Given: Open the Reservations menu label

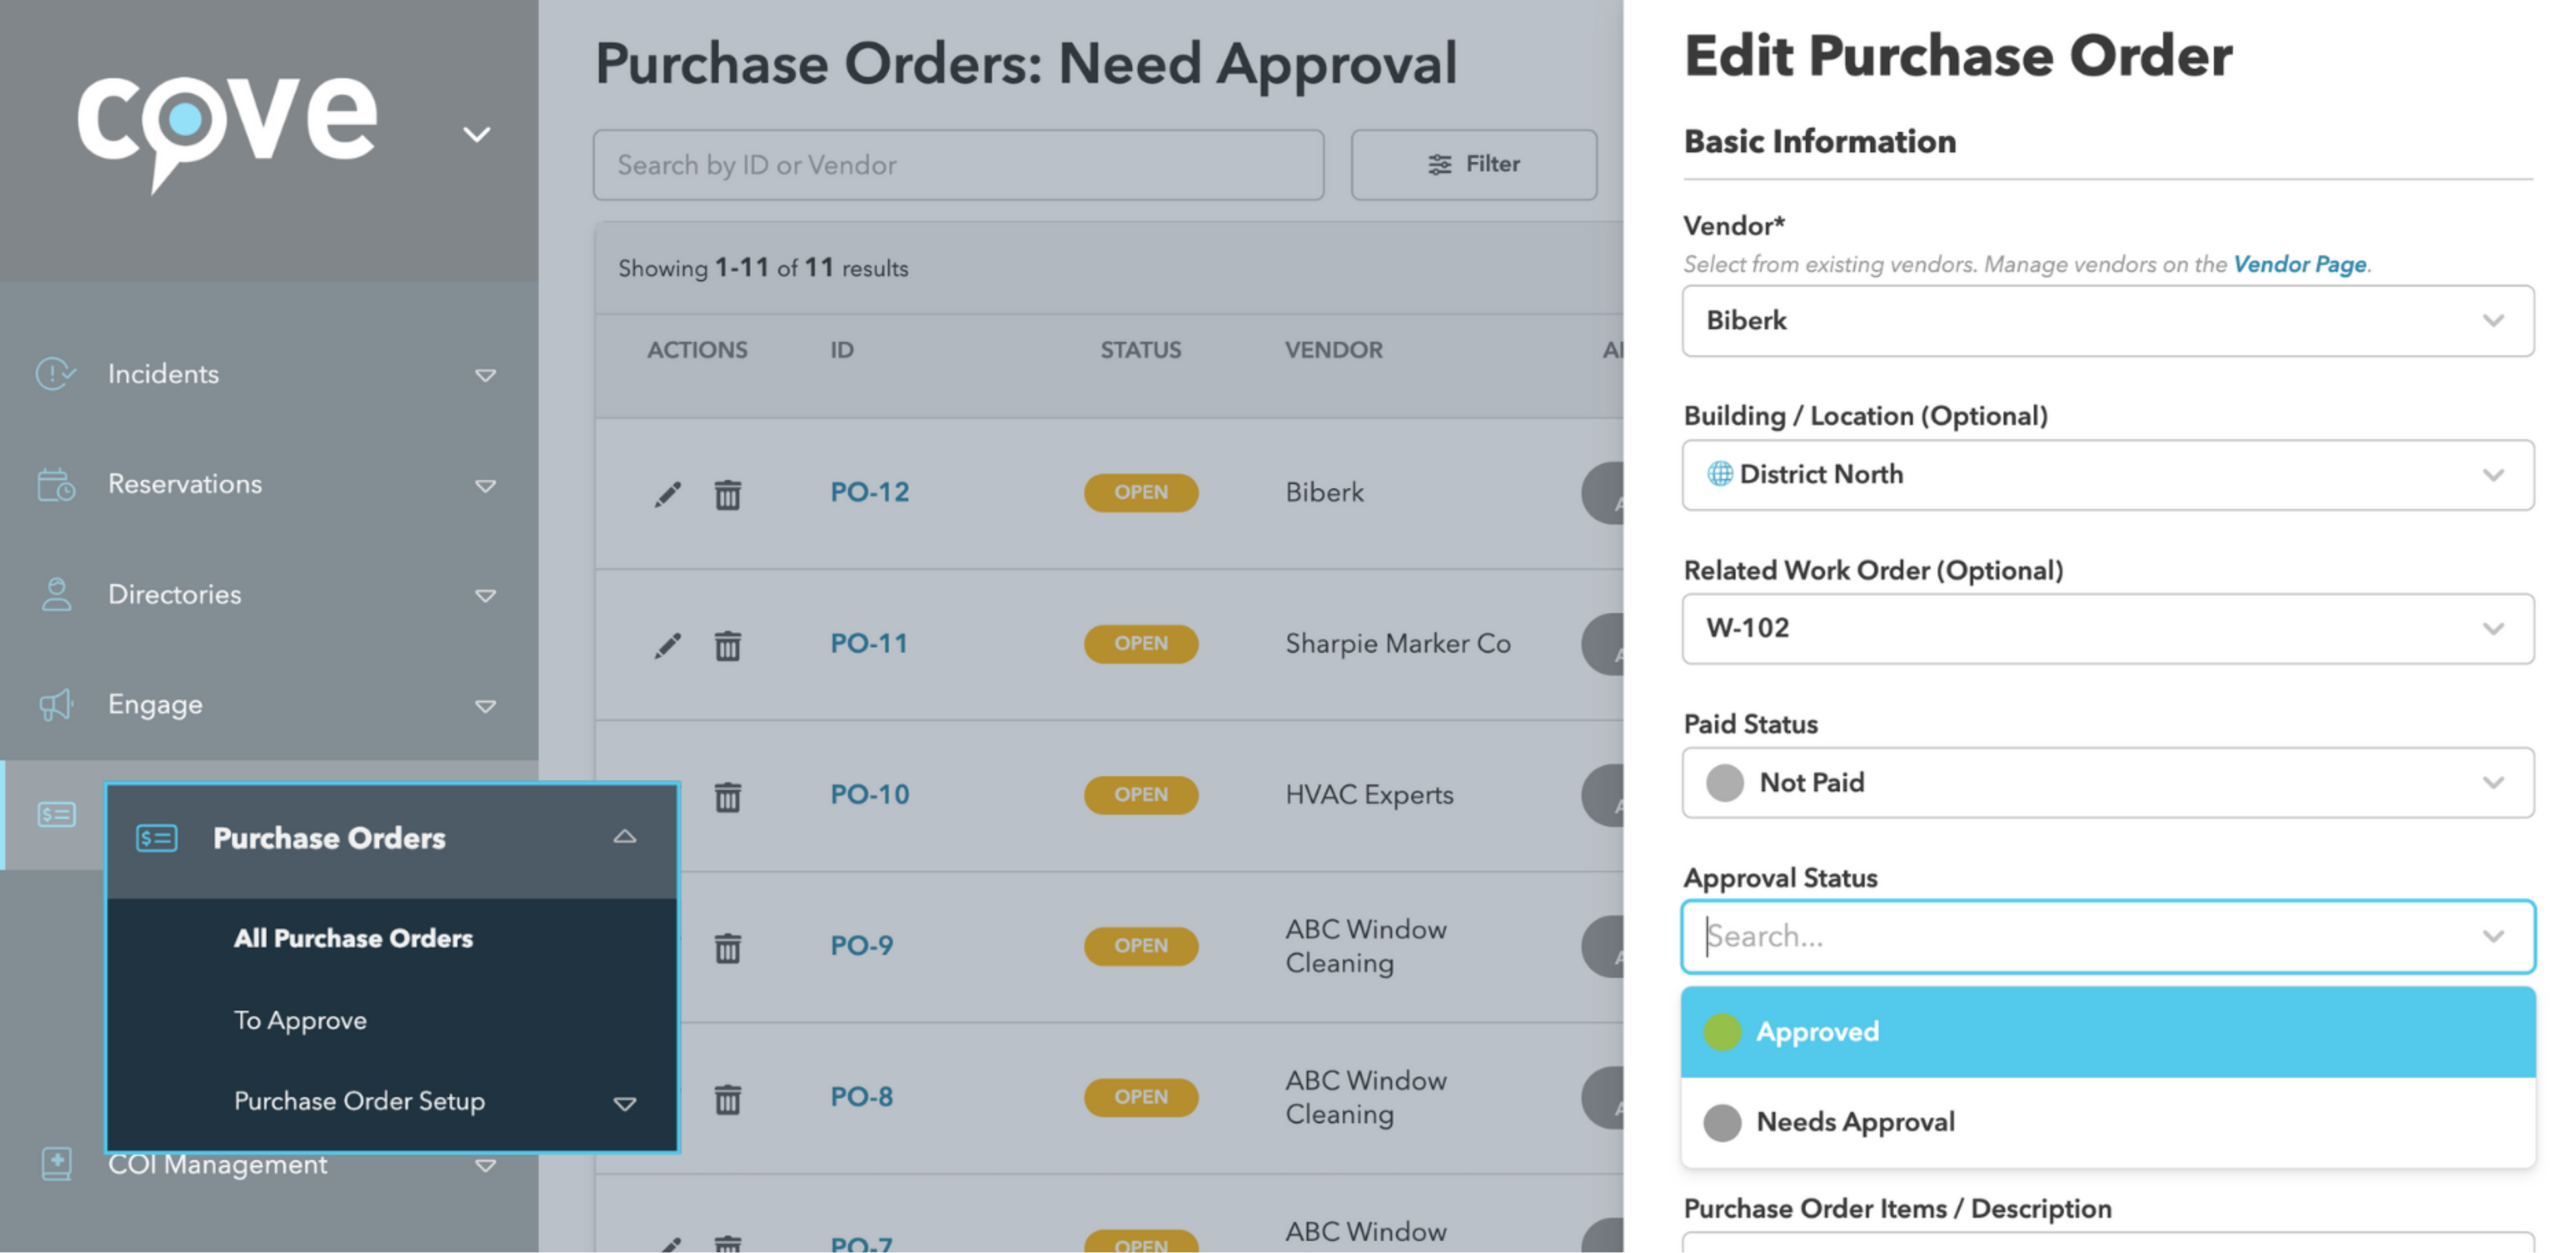Looking at the screenshot, I should (185, 484).
